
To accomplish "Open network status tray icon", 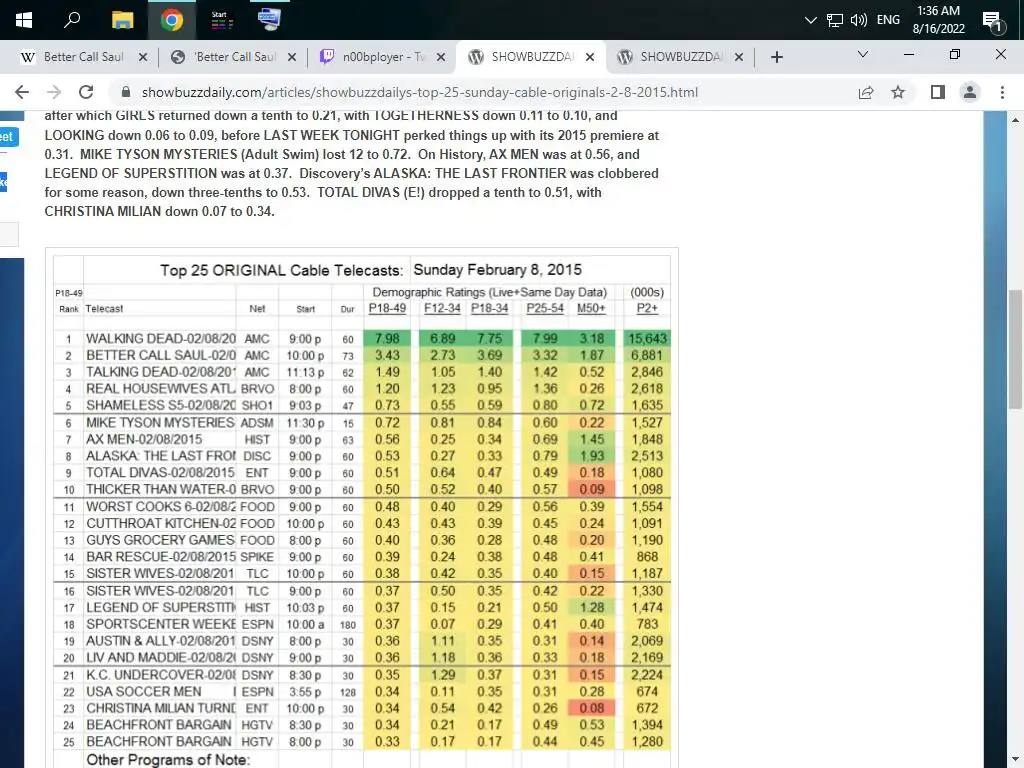I will click(x=835, y=20).
